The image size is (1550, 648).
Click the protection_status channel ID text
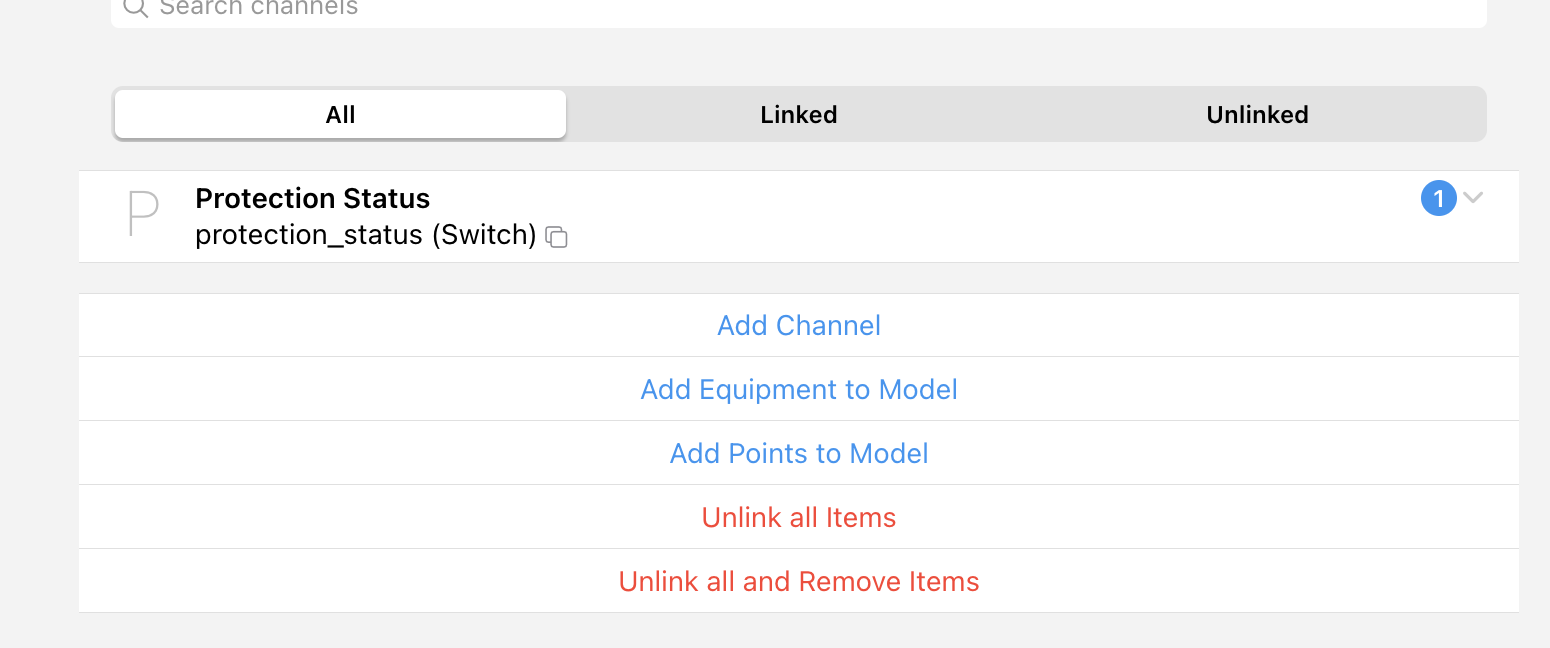[x=309, y=235]
